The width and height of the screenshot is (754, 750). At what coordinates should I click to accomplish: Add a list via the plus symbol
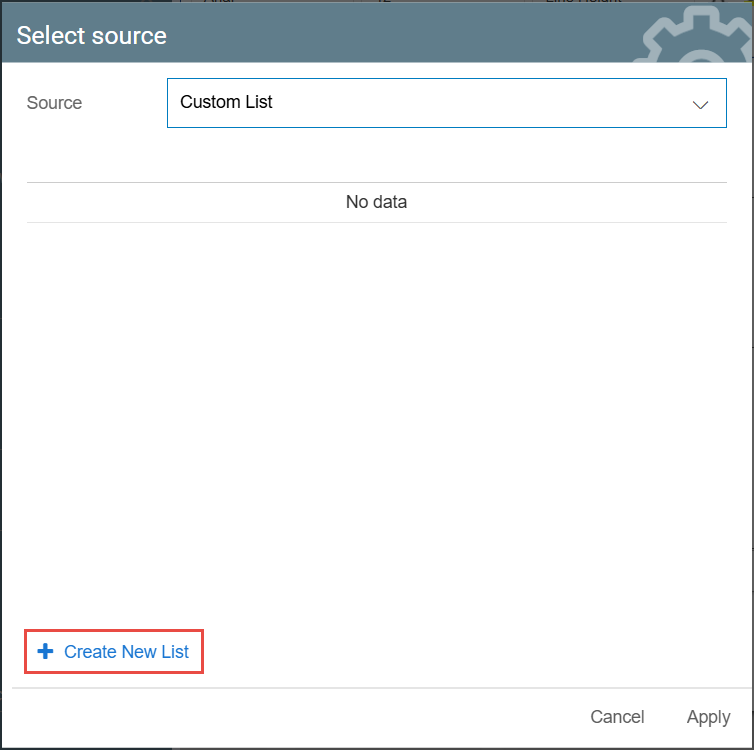[x=45, y=652]
